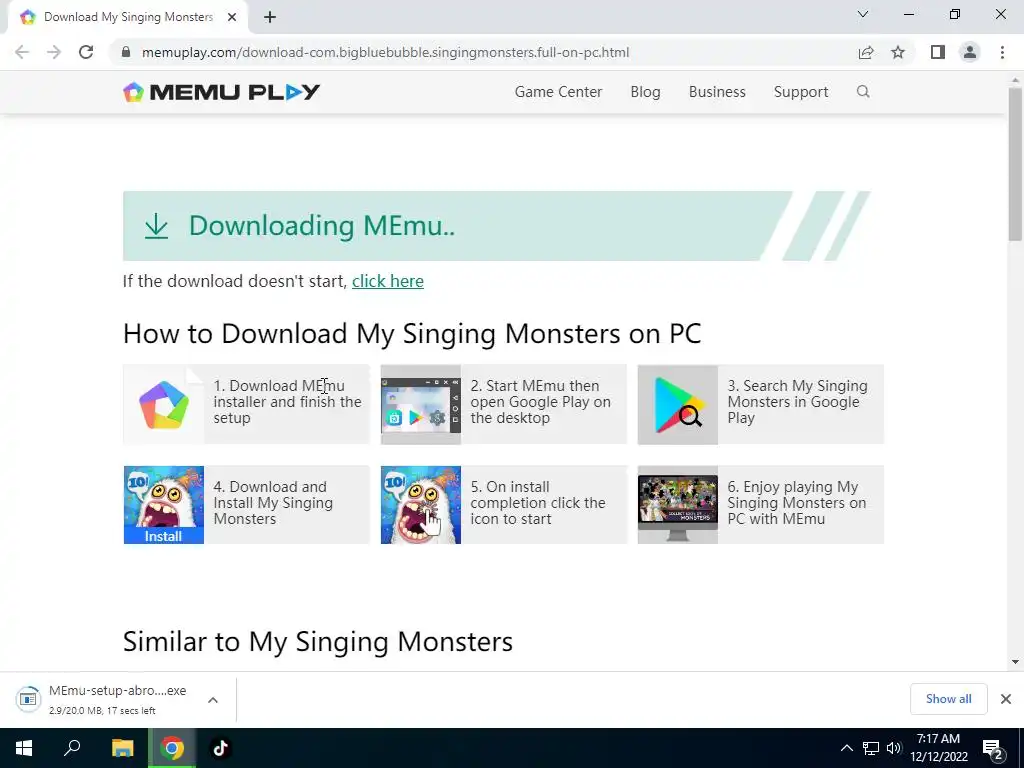This screenshot has height=768, width=1024.
Task: Click the address bar URL
Action: pos(385,52)
